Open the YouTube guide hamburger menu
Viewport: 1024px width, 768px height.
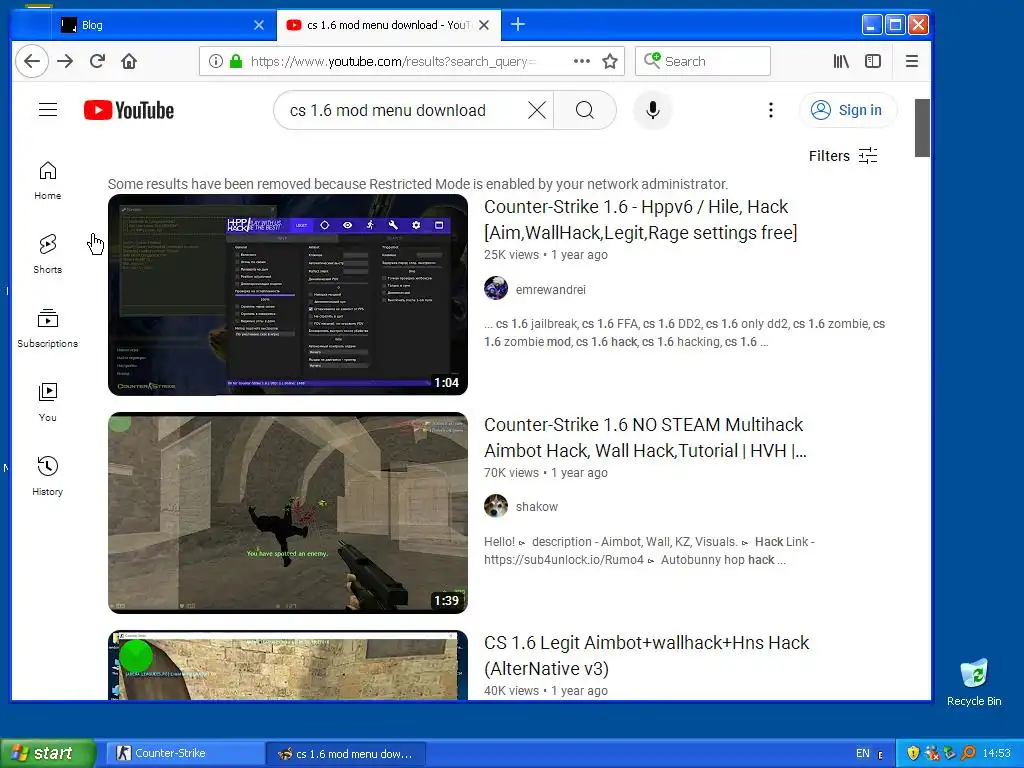[48, 110]
